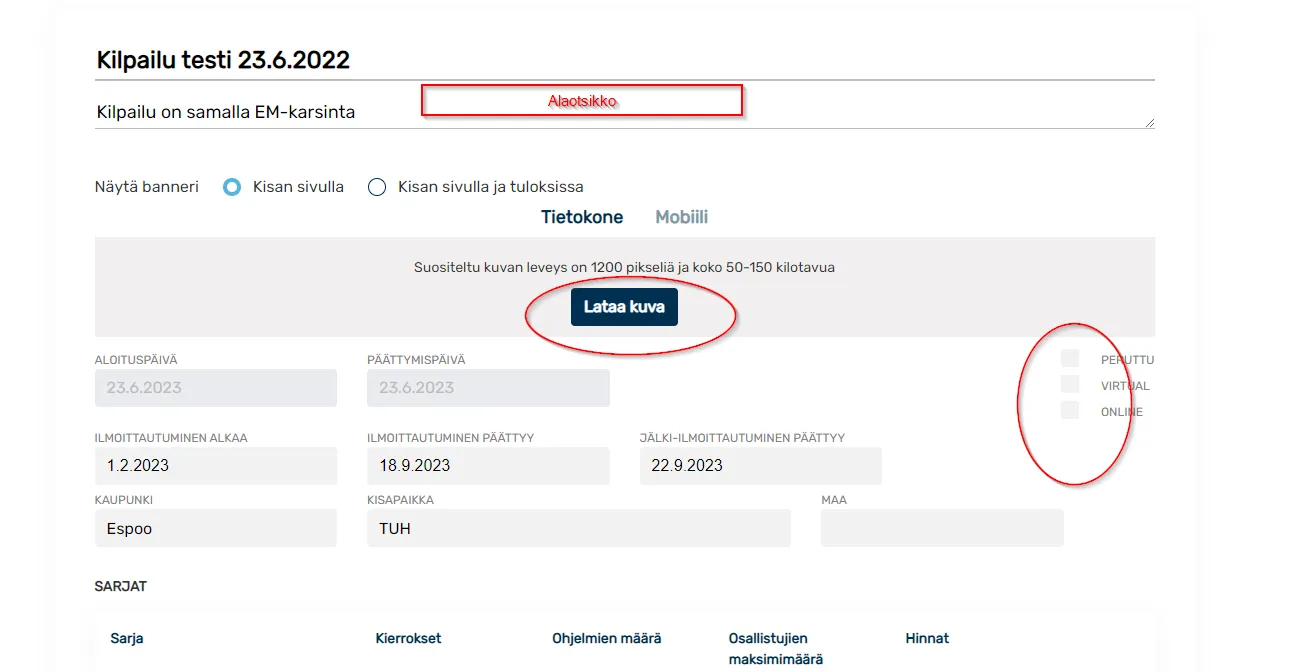Click the 'Osallistujien maksimimäärä' column header
The height and width of the screenshot is (672, 1290).
776,649
